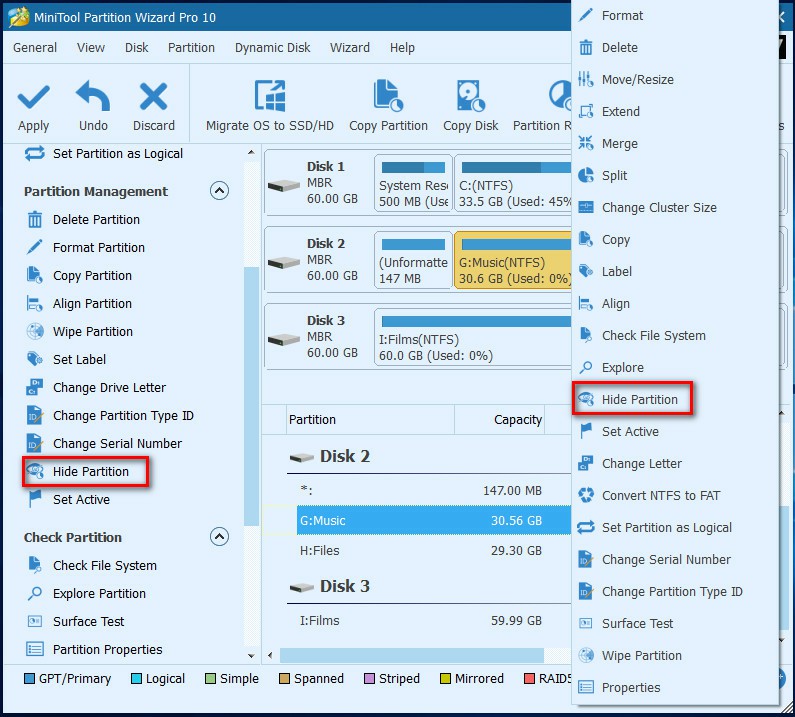Click Change Drive Letter in sidebar

pos(109,388)
